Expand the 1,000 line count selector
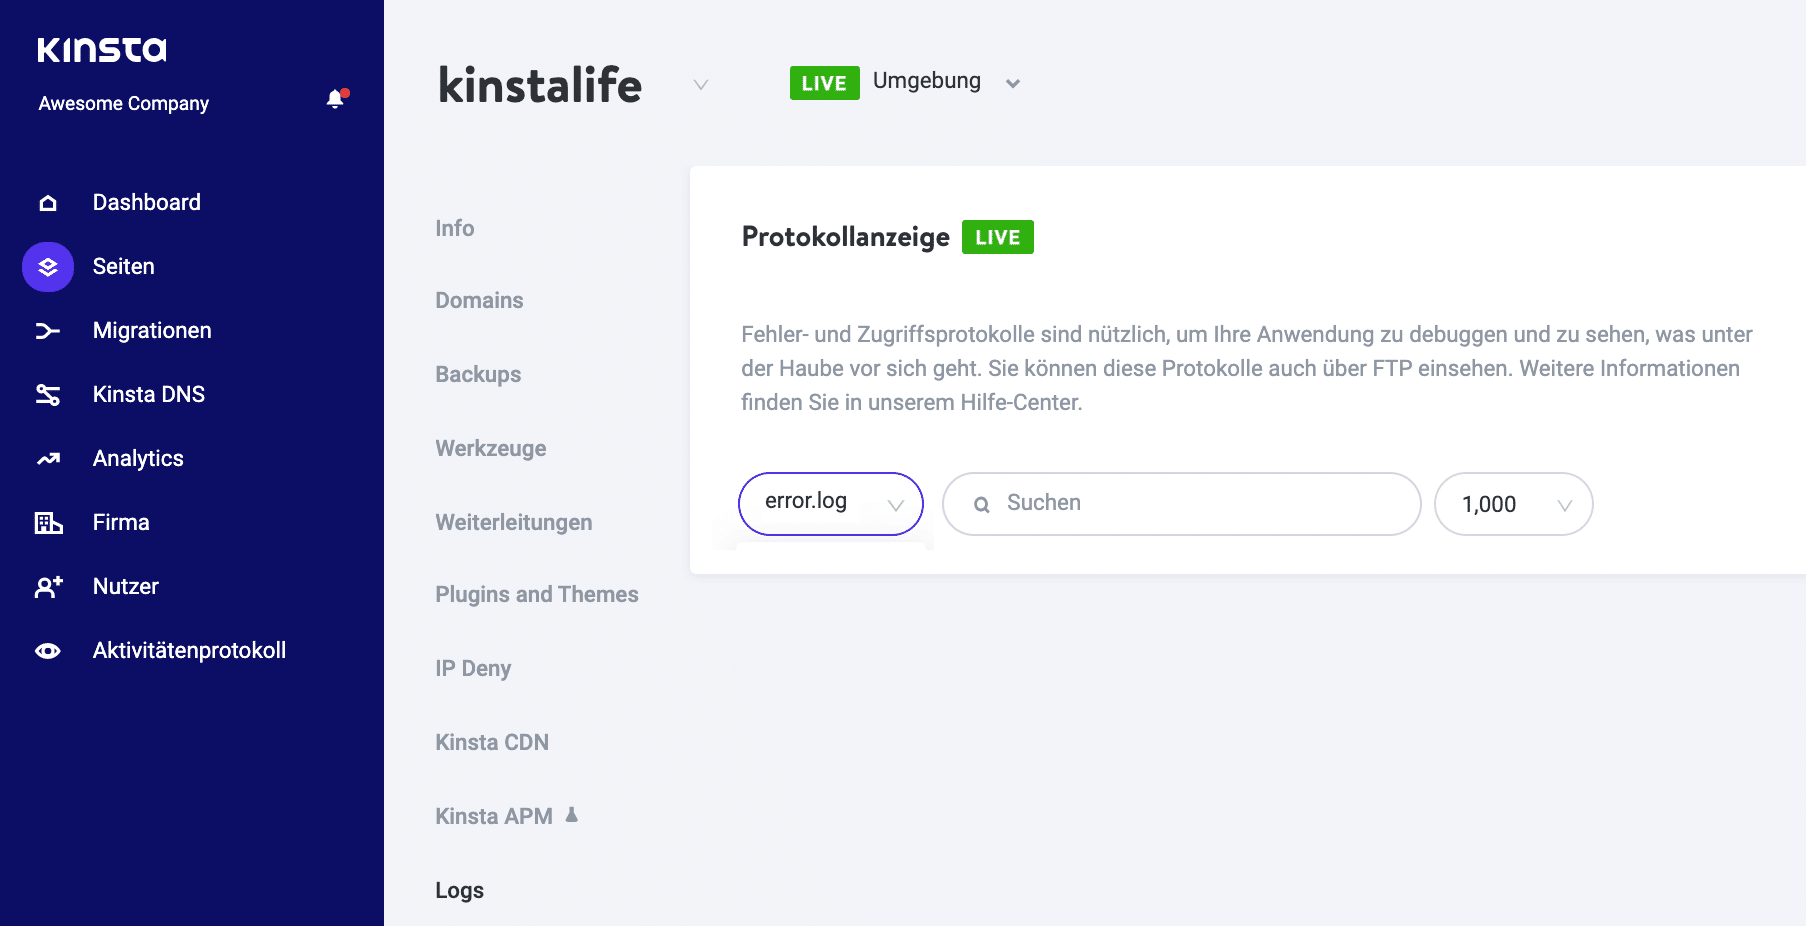 point(1513,504)
